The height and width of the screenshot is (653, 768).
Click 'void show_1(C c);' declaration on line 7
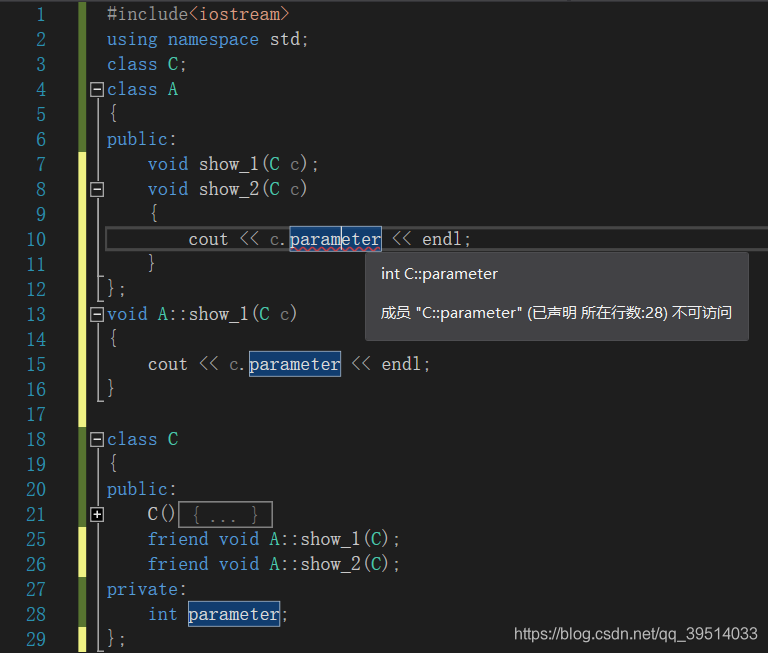point(233,164)
